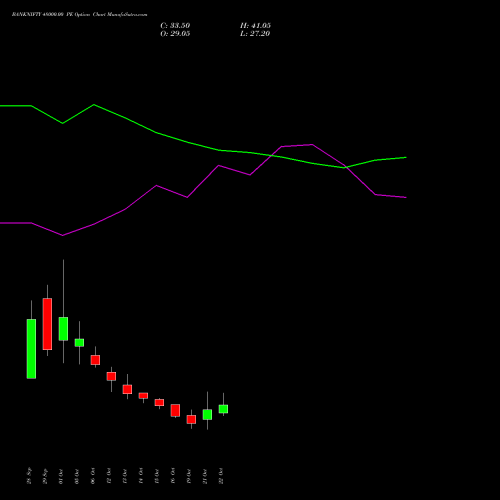Screen dimensions: 500x500
Task: Select the red candle above 14 Oct
Action: coord(143,396)
